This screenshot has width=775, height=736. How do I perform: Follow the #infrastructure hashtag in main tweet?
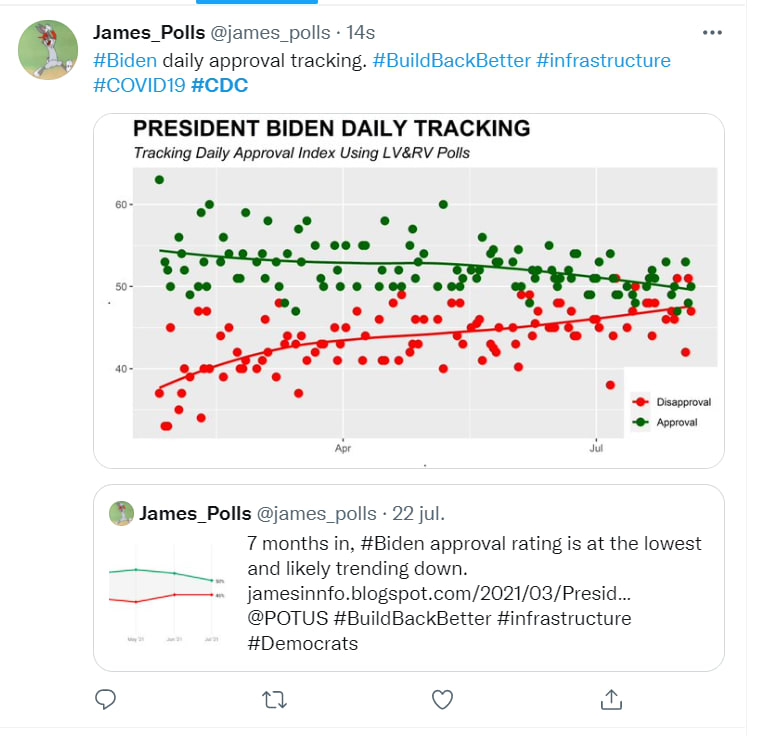pos(603,60)
